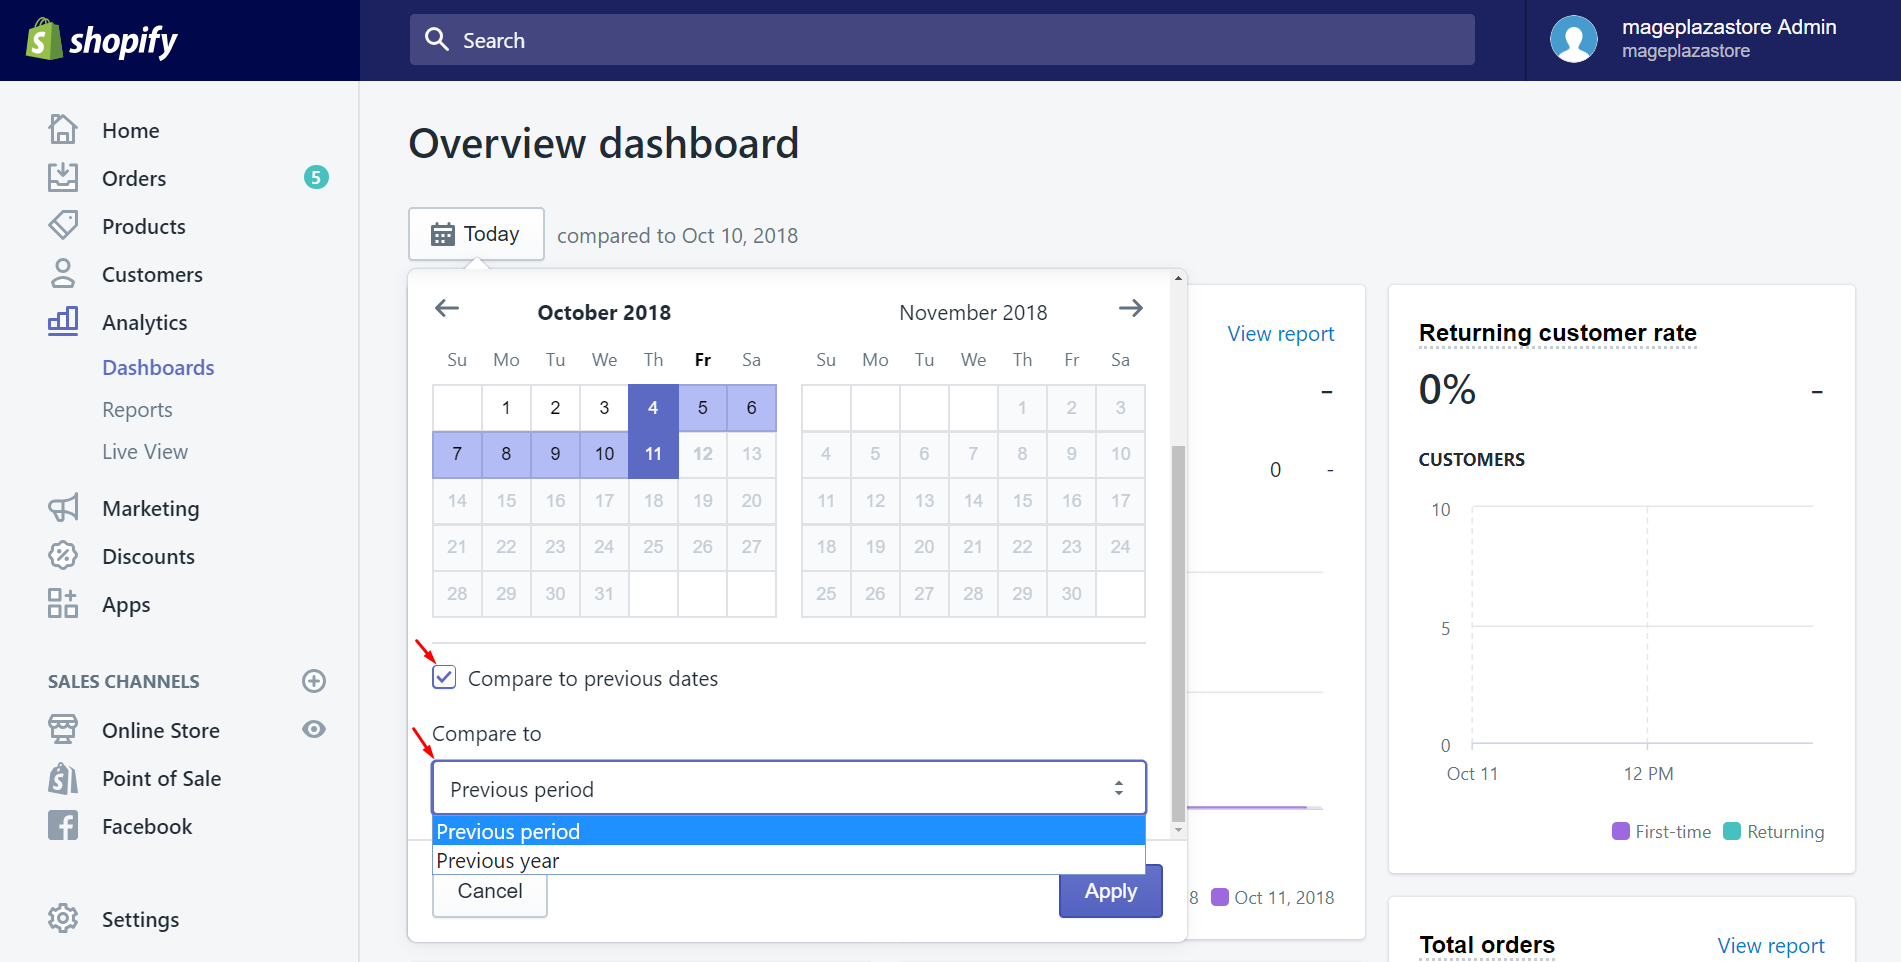Viewport: 1901px width, 962px height.
Task: Click the Returning teal legend swatch
Action: pyautogui.click(x=1733, y=831)
